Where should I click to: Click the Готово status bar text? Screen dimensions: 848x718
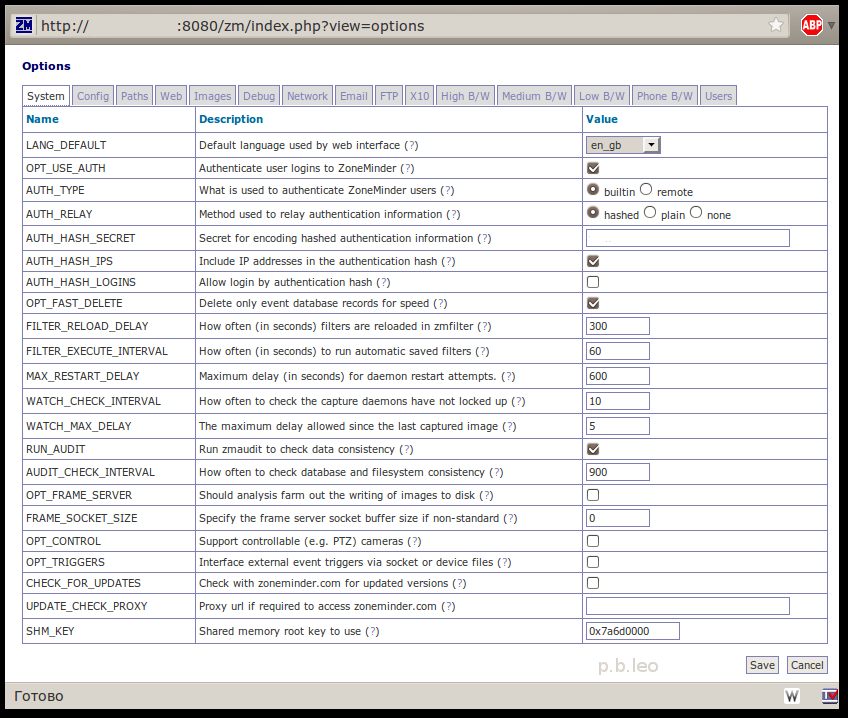(x=39, y=696)
